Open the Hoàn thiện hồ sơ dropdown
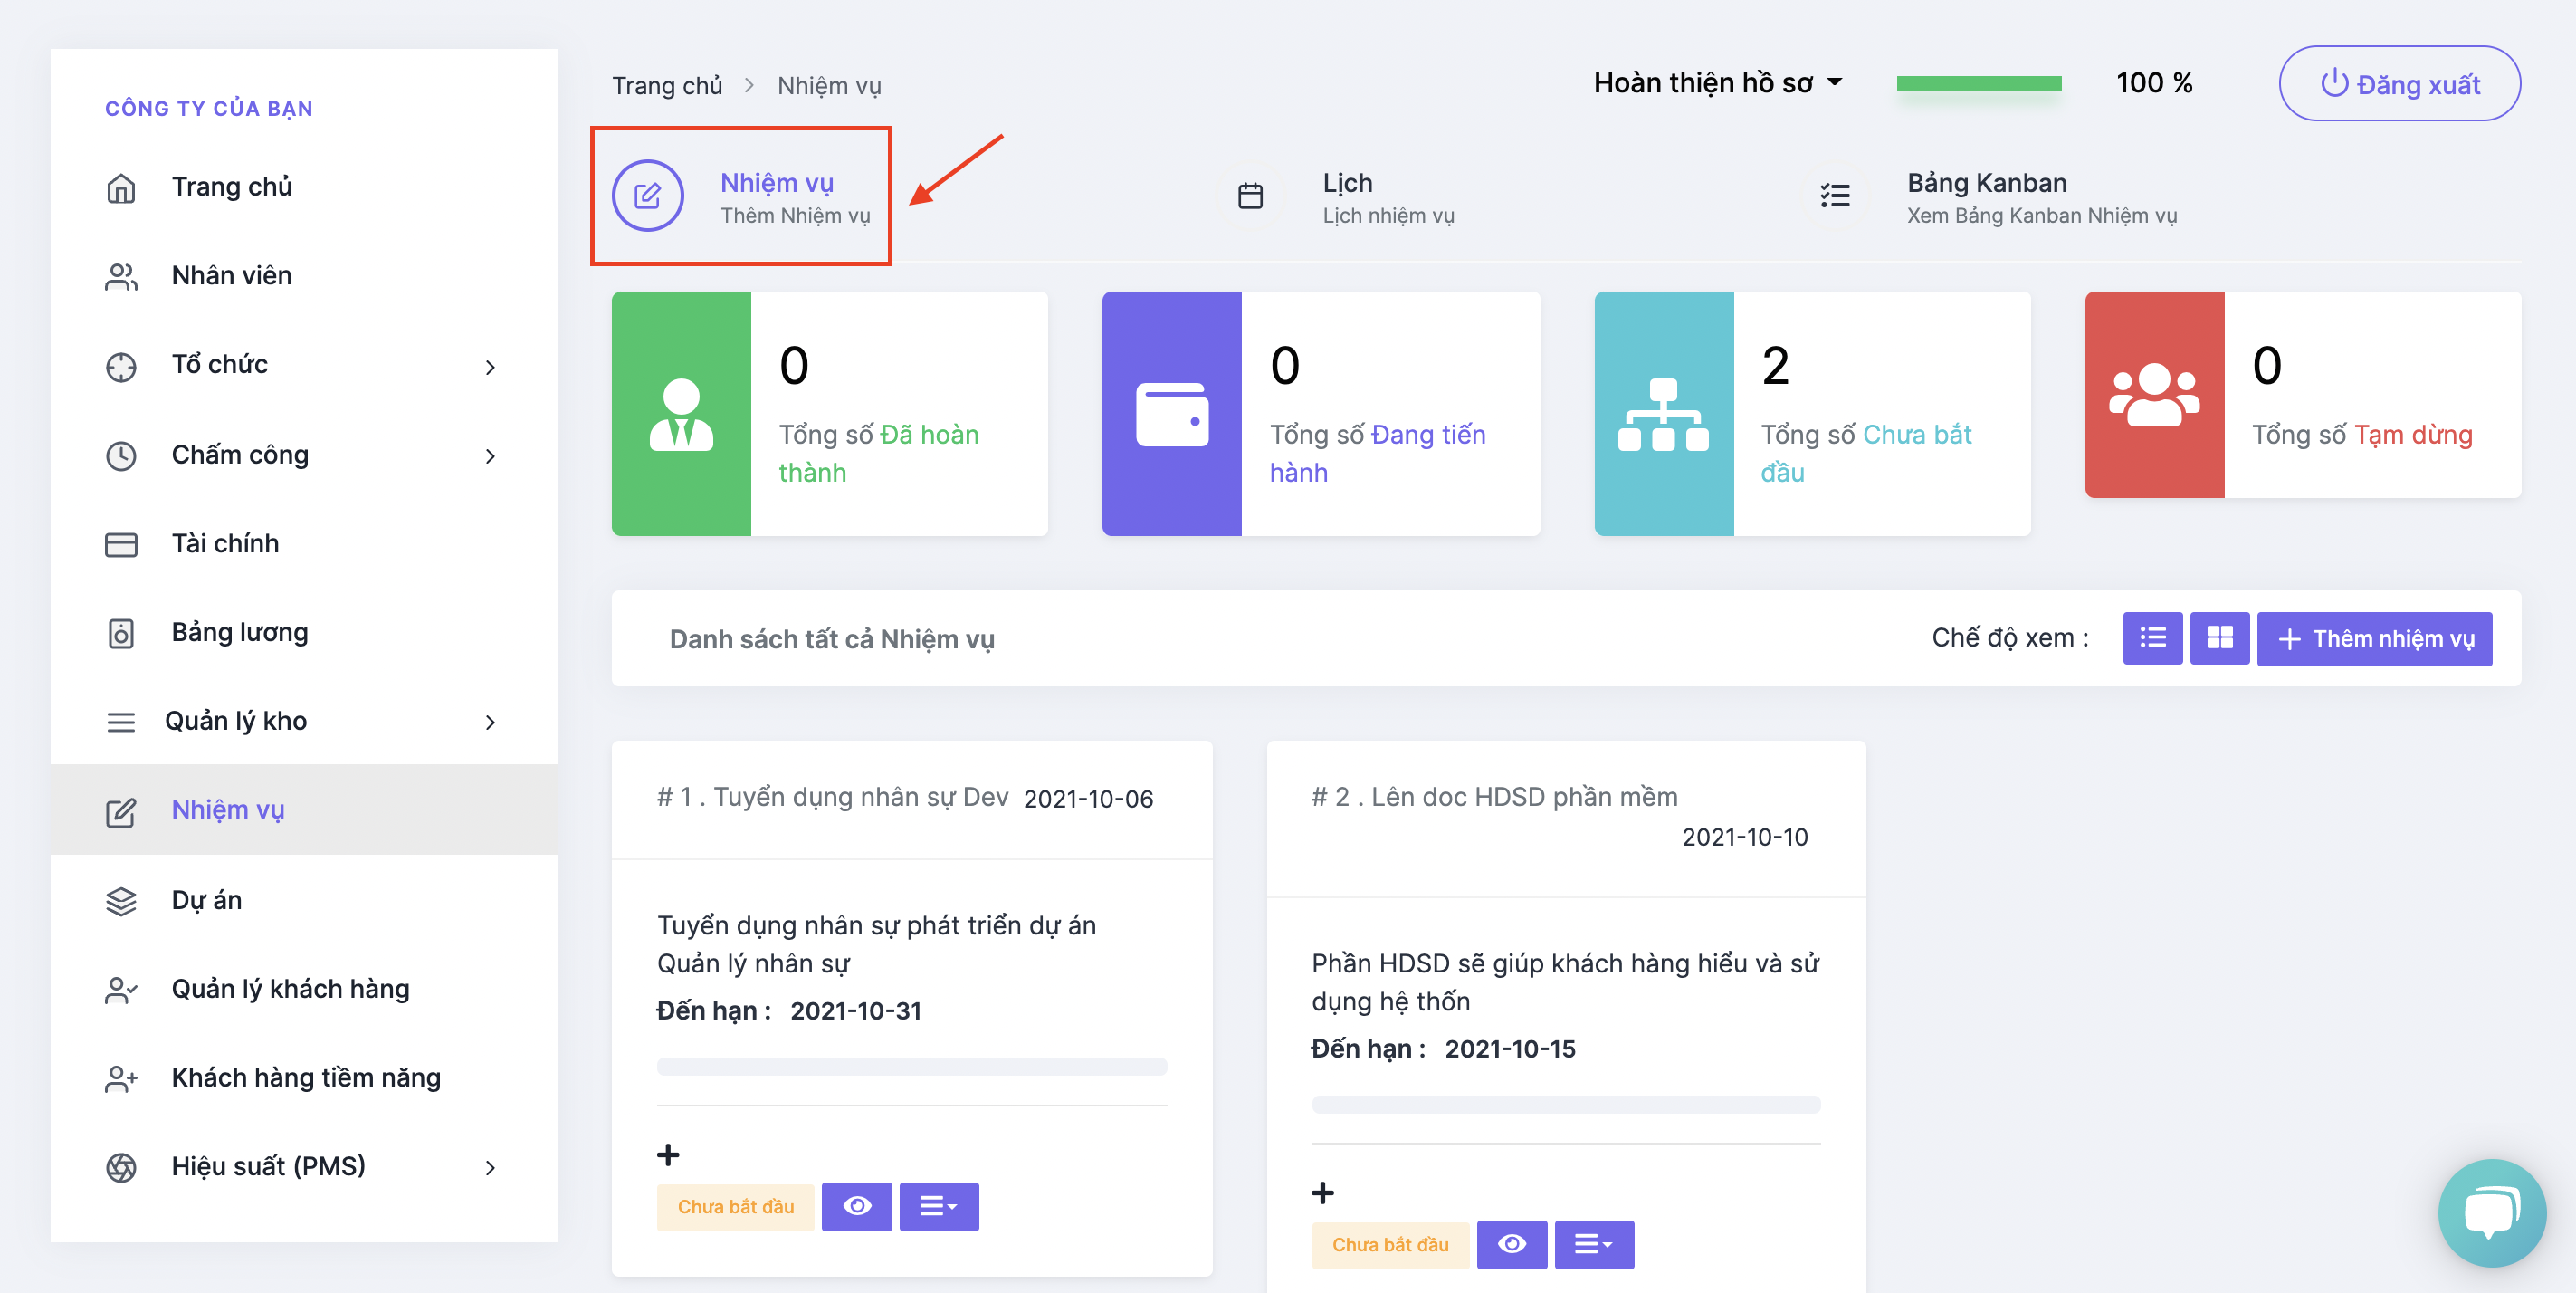 click(x=1718, y=83)
